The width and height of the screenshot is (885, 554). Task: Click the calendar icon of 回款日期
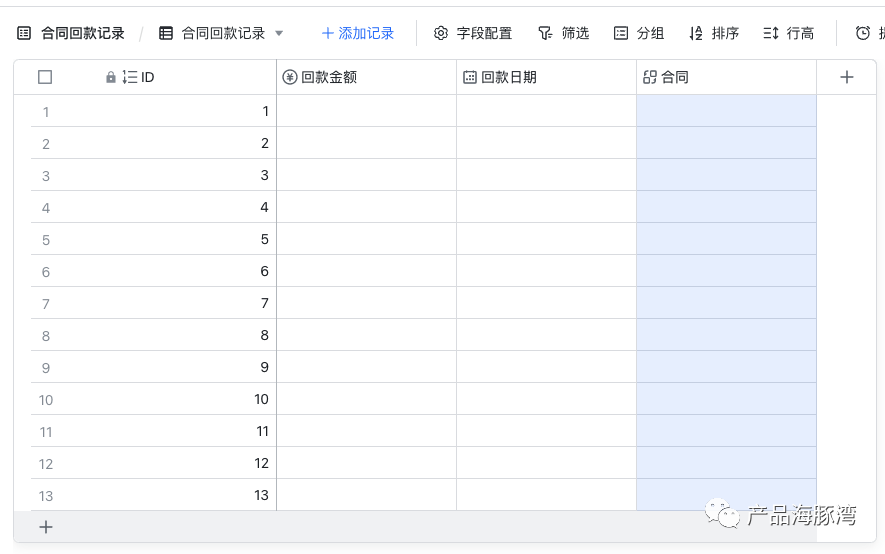[470, 77]
